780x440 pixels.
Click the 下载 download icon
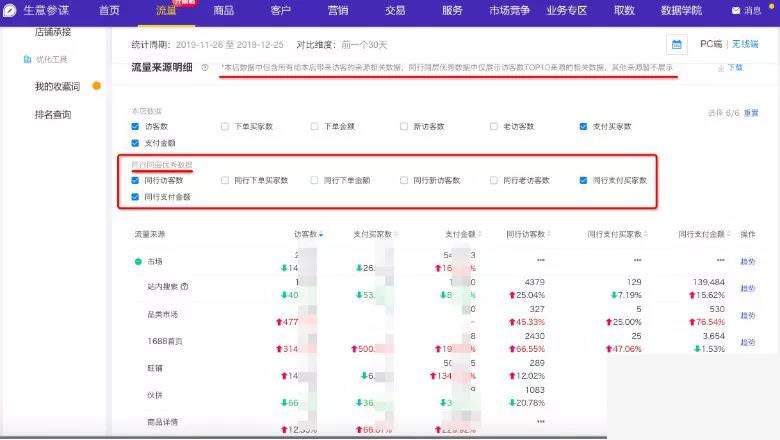click(x=720, y=68)
